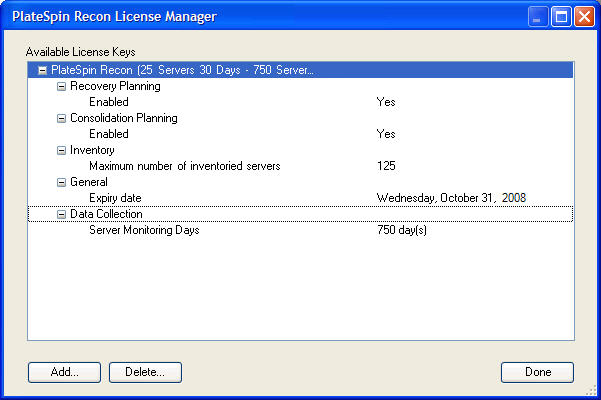The width and height of the screenshot is (601, 400).
Task: Collapse the PlateSpin Recon license key node
Action: click(x=41, y=71)
